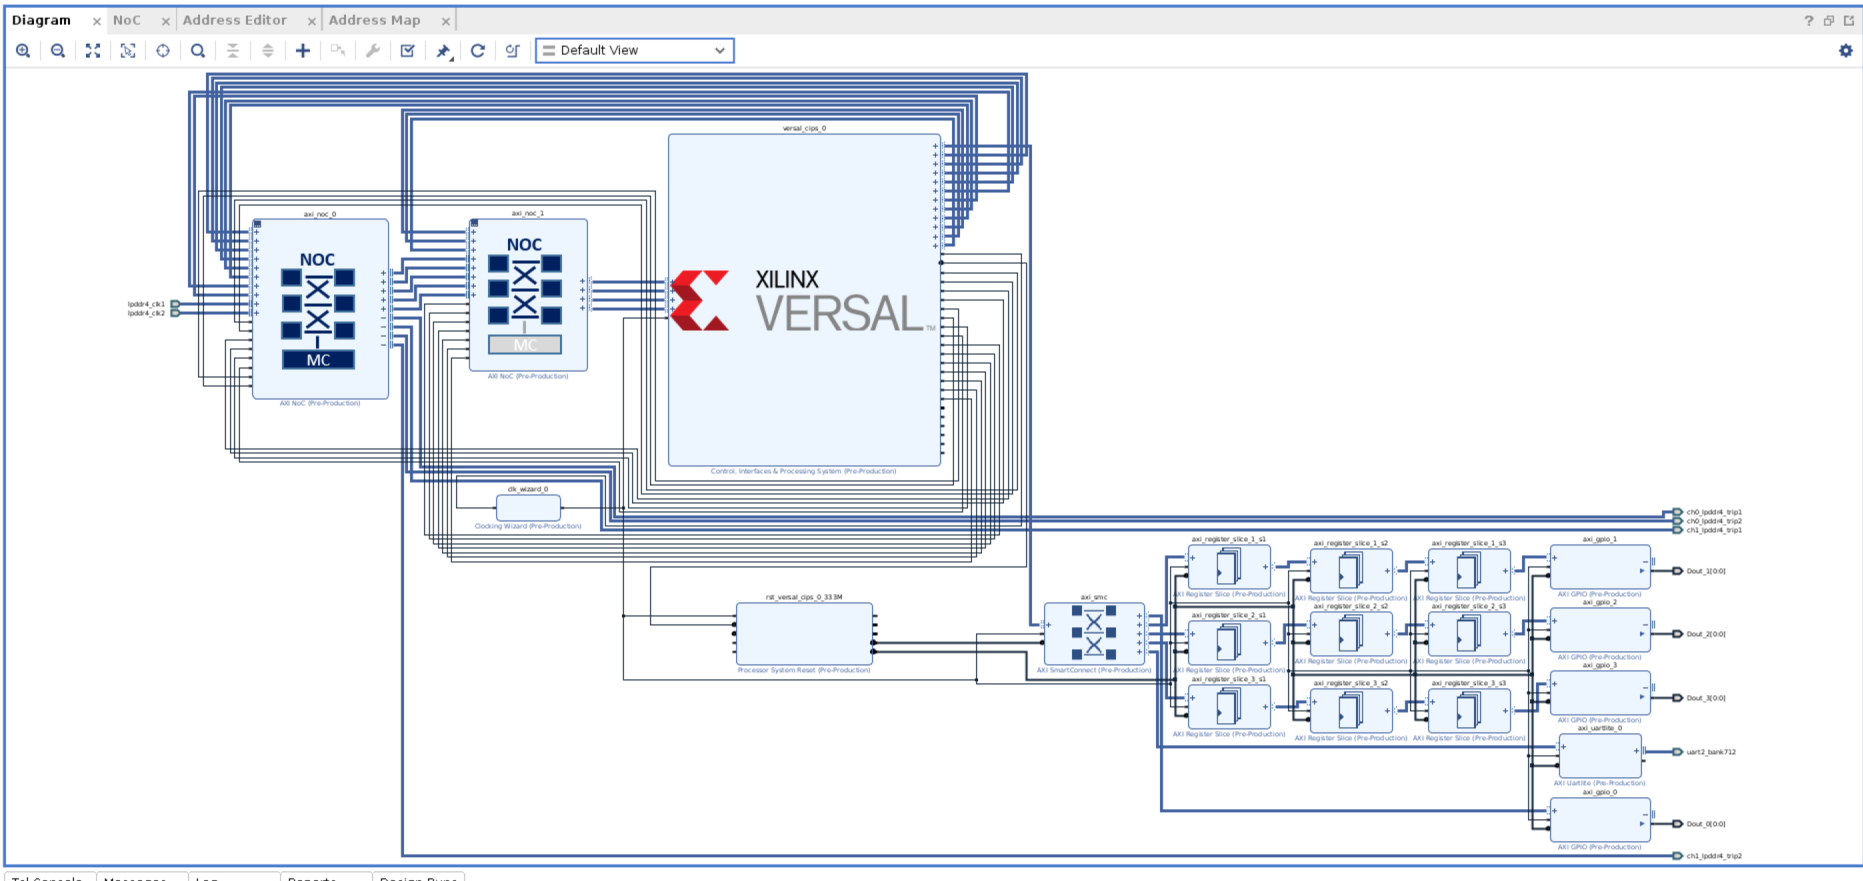Switch to the NoC tab
Screen dimensions: 1863x881
[127, 21]
